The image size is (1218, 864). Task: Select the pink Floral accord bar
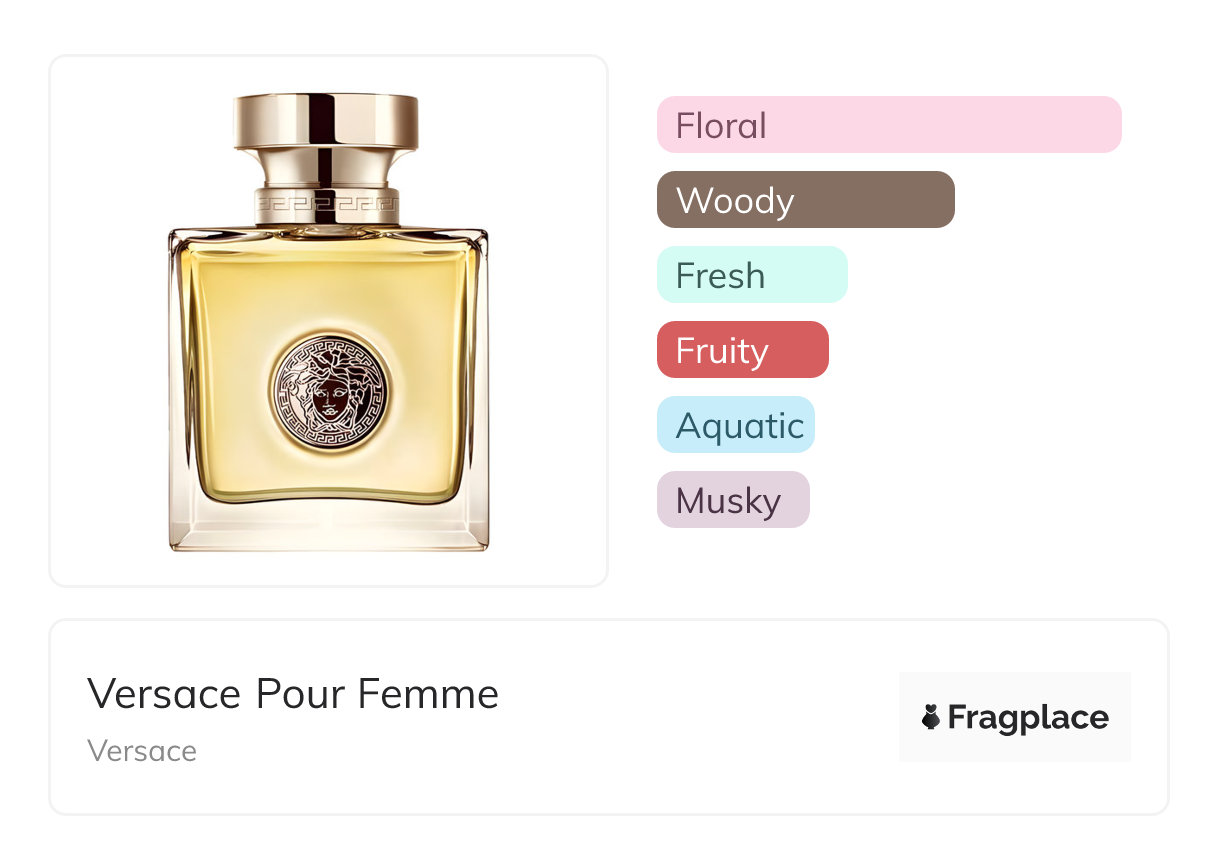(889, 125)
